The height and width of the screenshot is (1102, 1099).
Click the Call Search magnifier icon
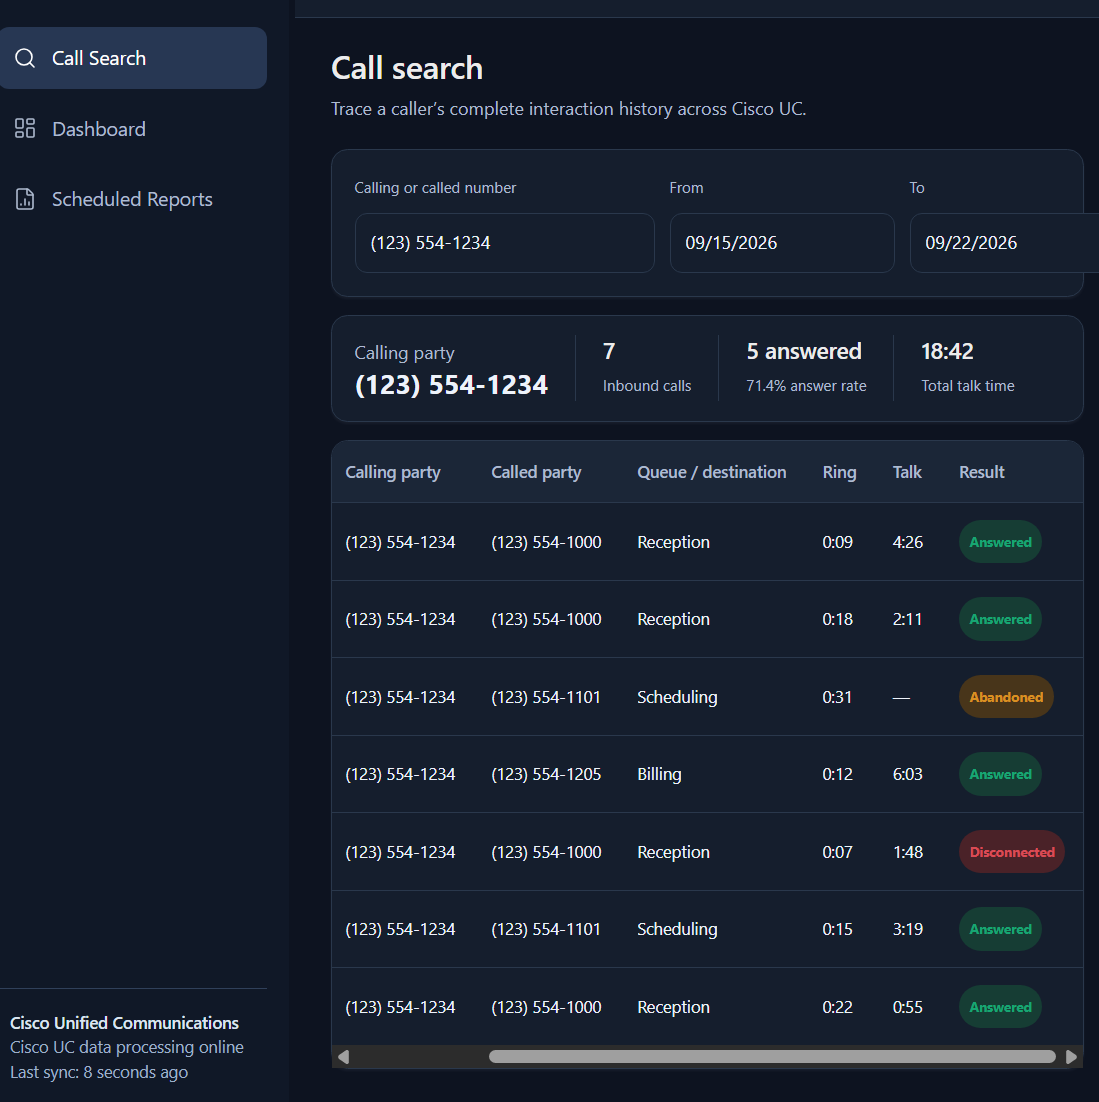(x=25, y=58)
